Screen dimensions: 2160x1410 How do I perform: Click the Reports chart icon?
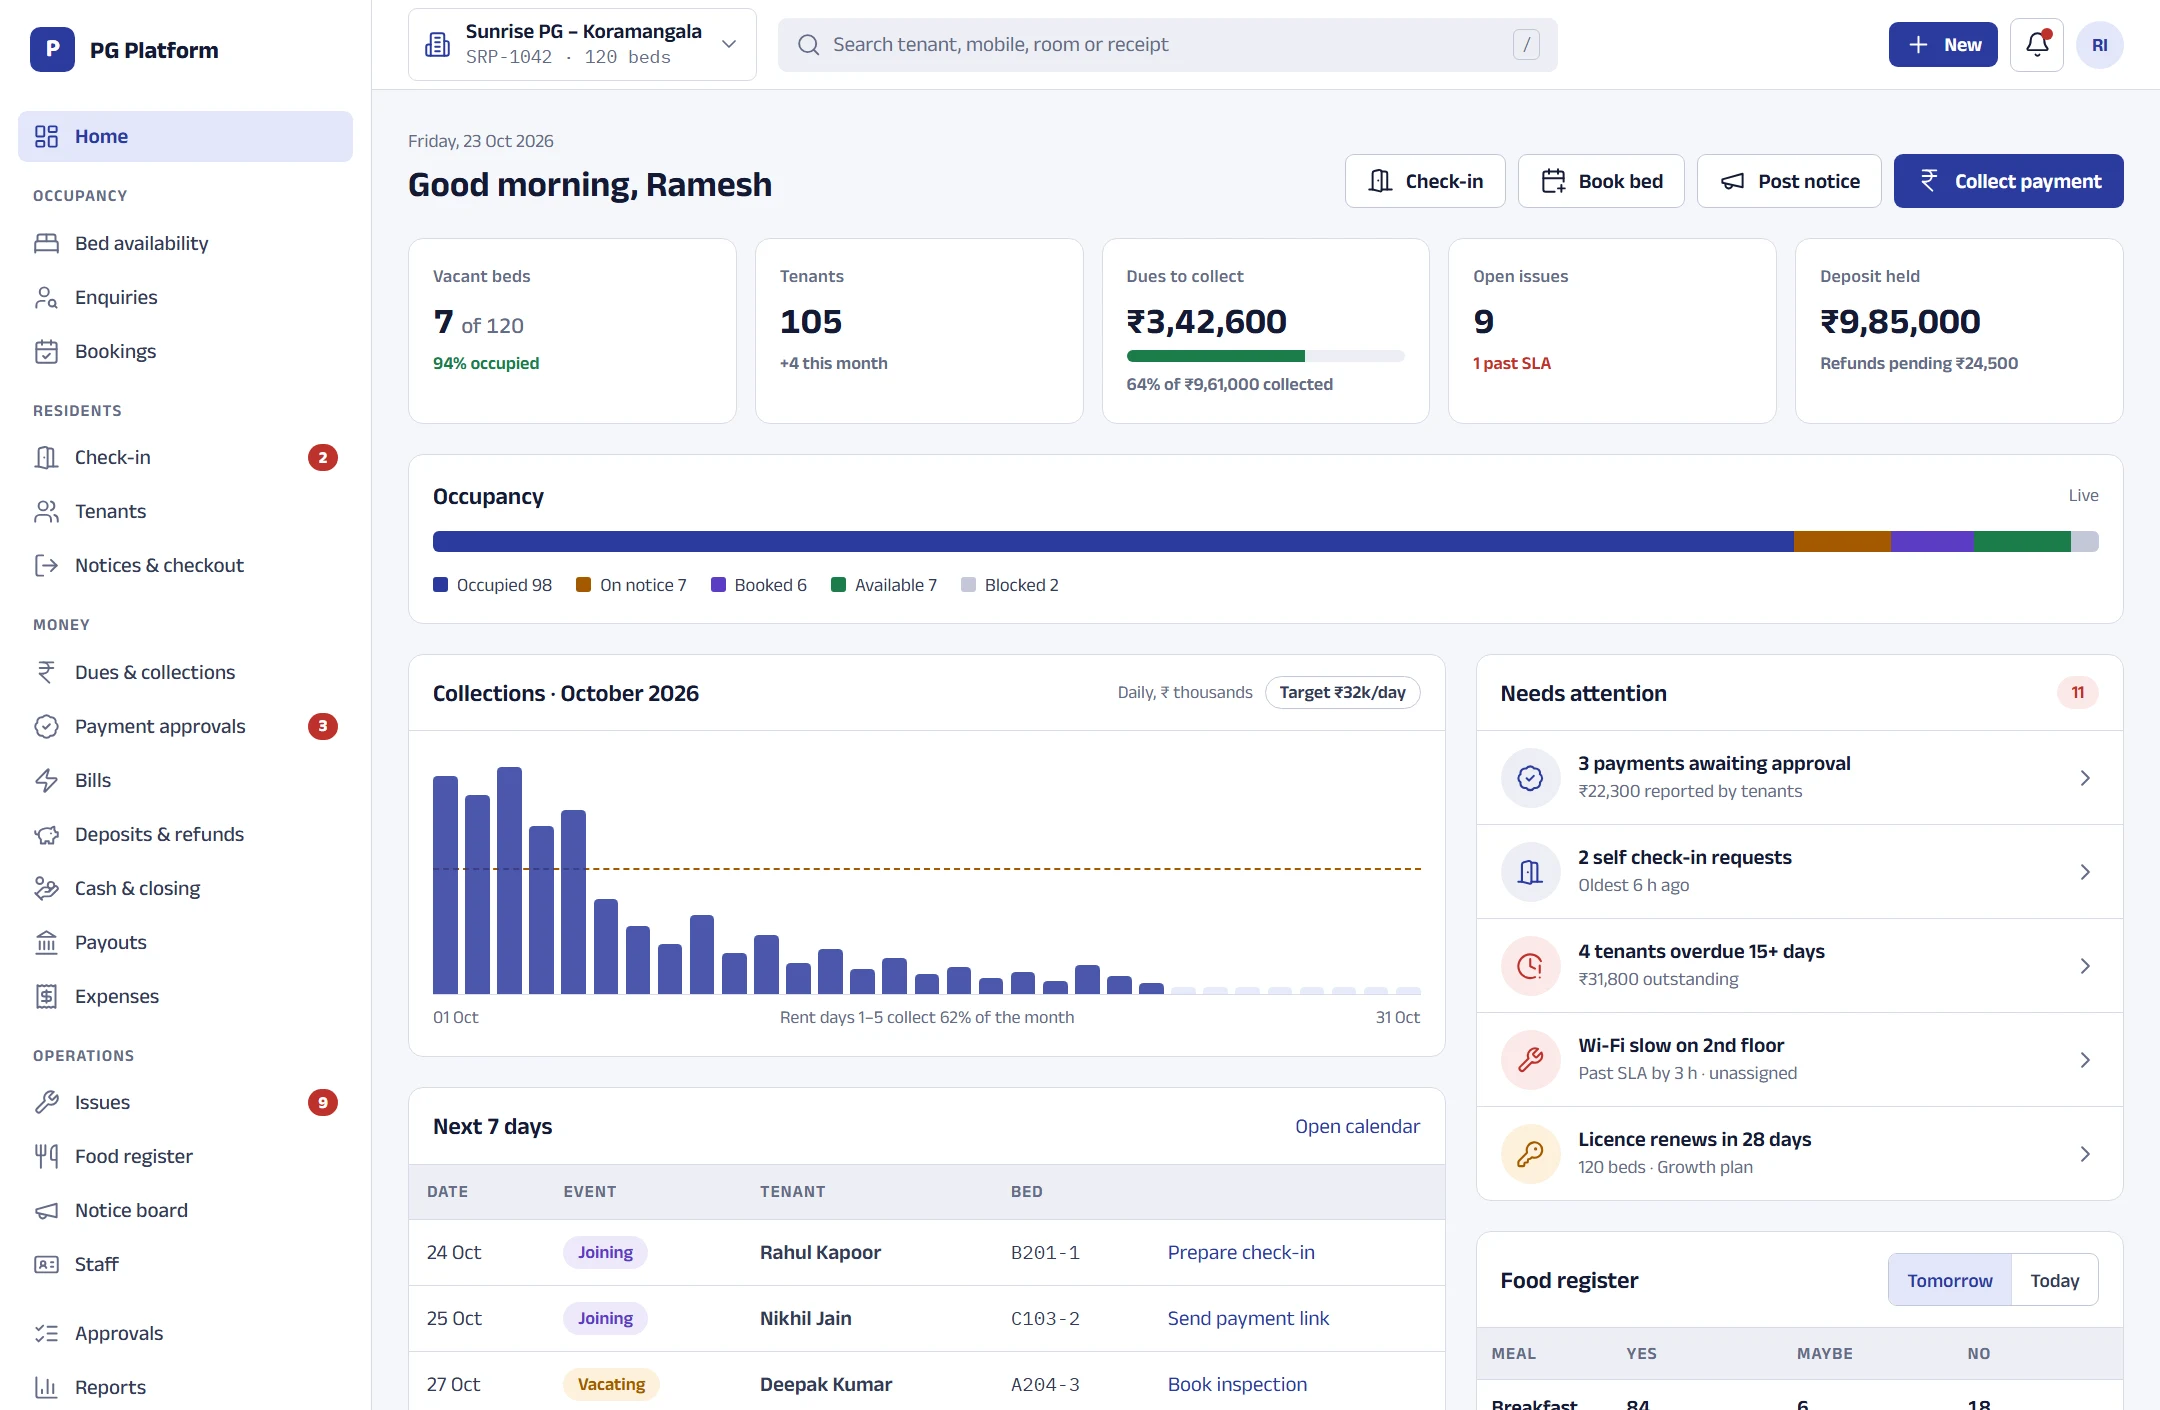pos(46,1387)
